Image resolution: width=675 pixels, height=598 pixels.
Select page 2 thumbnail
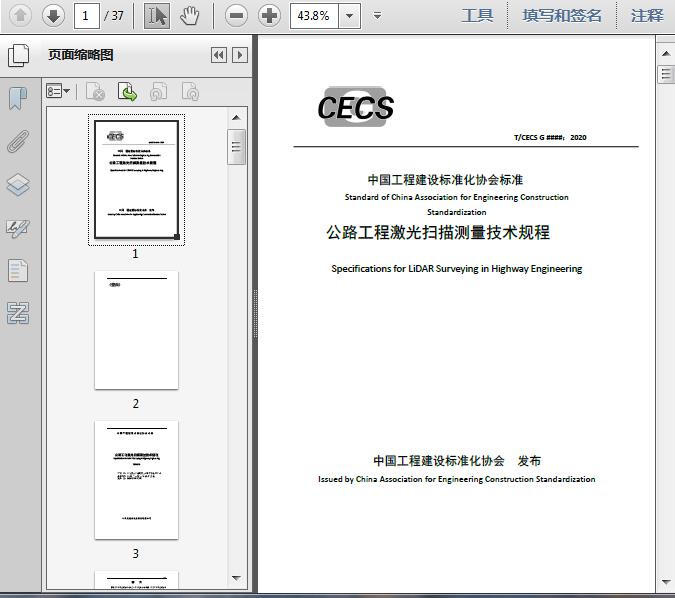point(136,330)
